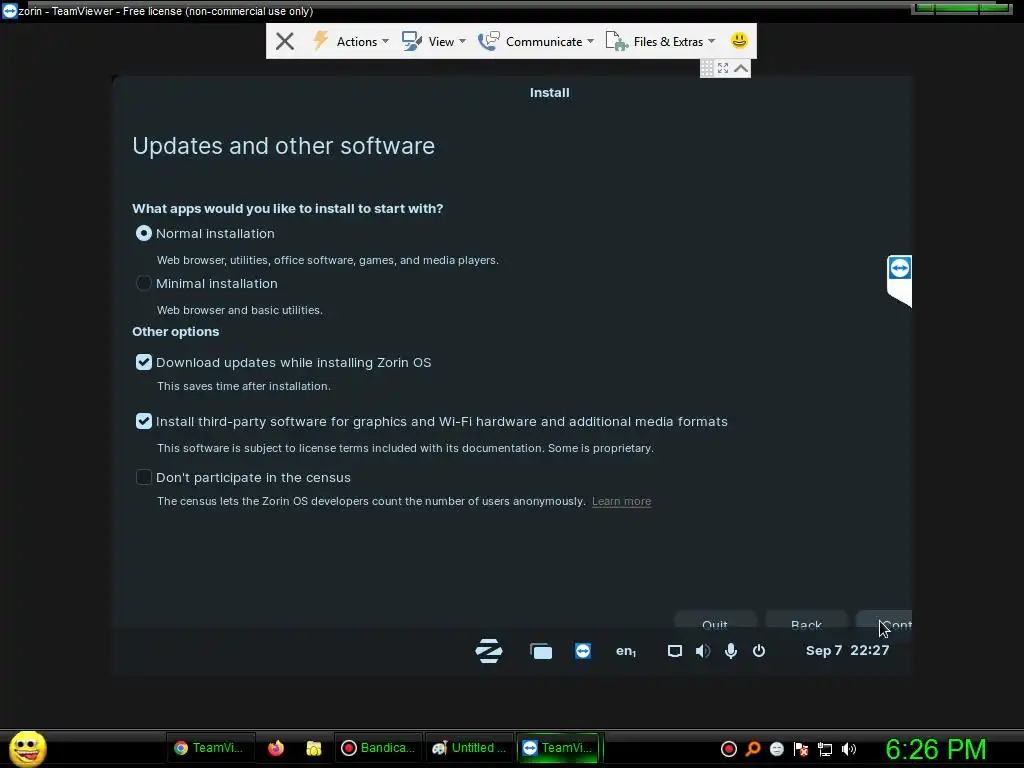Viewport: 1024px width, 768px height.
Task: Click the power icon in the Zorin tray
Action: click(759, 650)
